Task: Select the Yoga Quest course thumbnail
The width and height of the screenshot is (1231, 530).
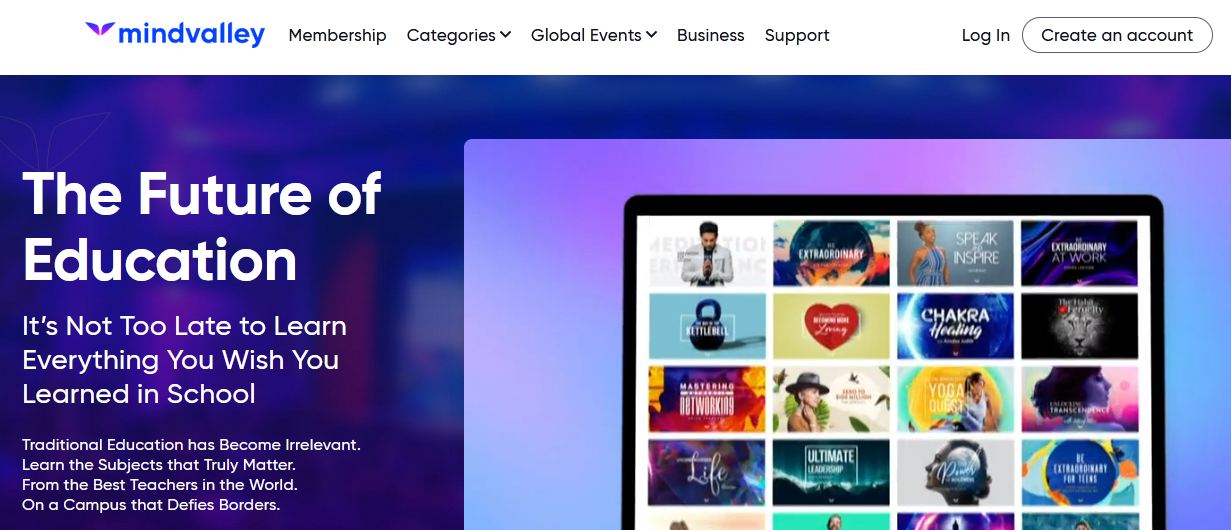Action: 955,399
